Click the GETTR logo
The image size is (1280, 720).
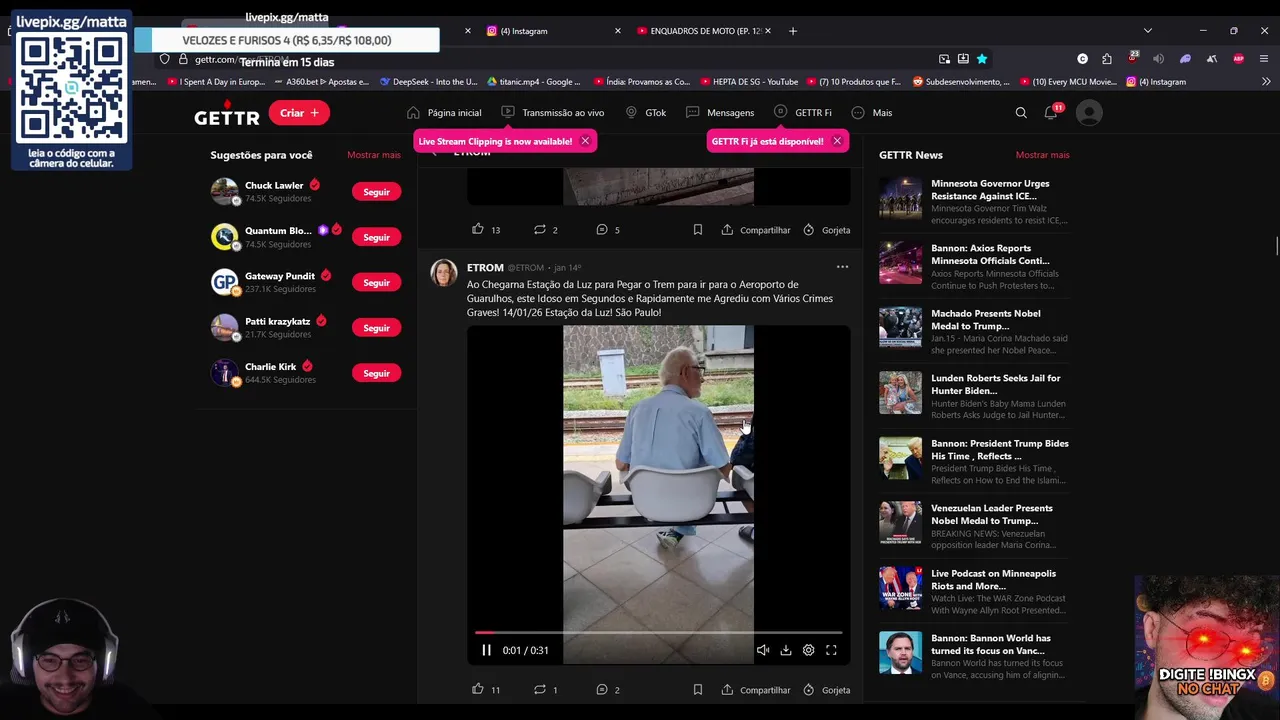227,114
